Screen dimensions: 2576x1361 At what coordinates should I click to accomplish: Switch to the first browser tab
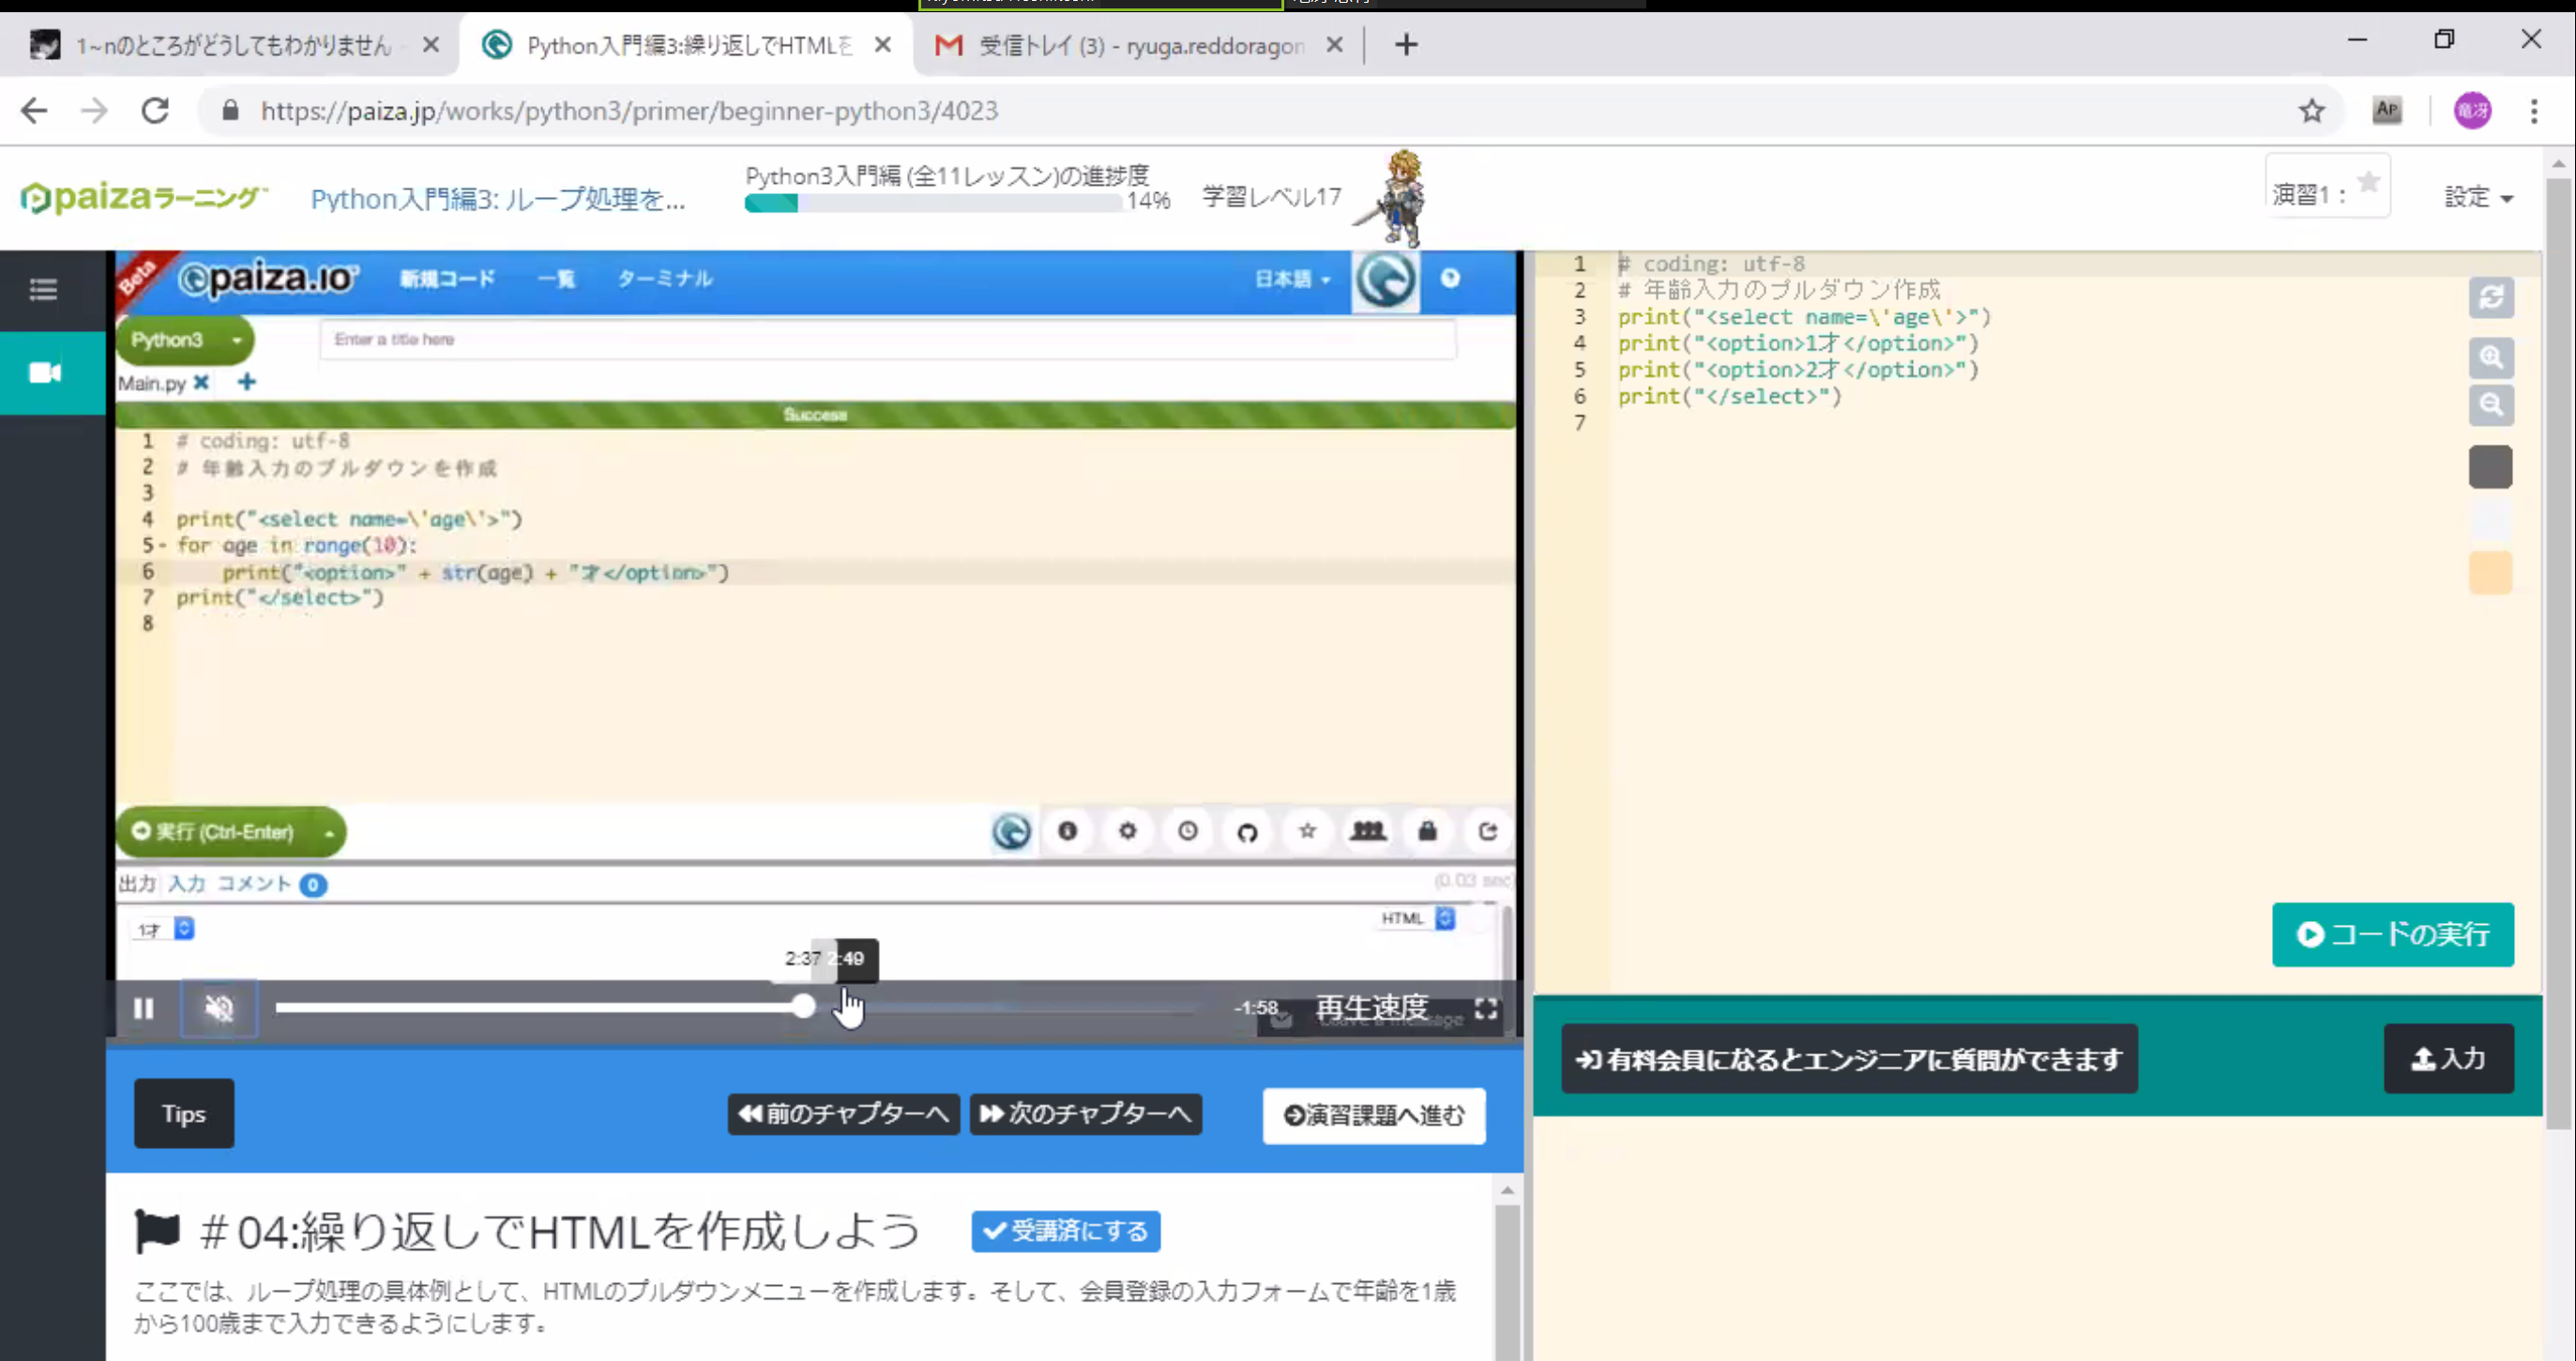(x=232, y=45)
